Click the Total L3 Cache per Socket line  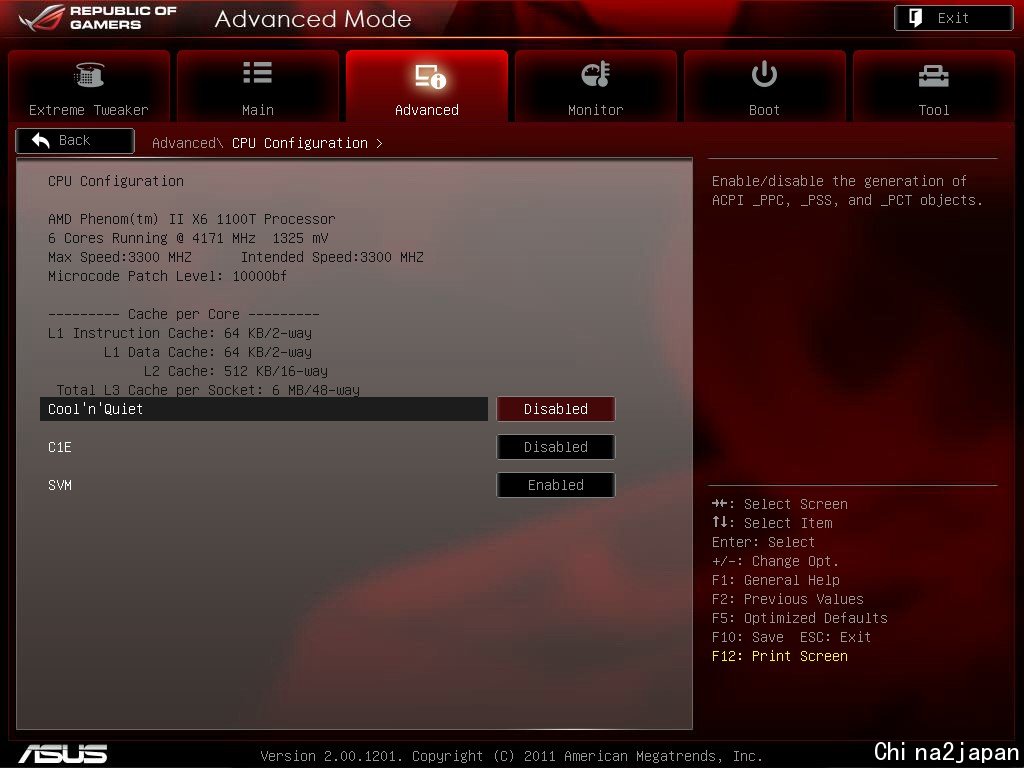click(208, 390)
